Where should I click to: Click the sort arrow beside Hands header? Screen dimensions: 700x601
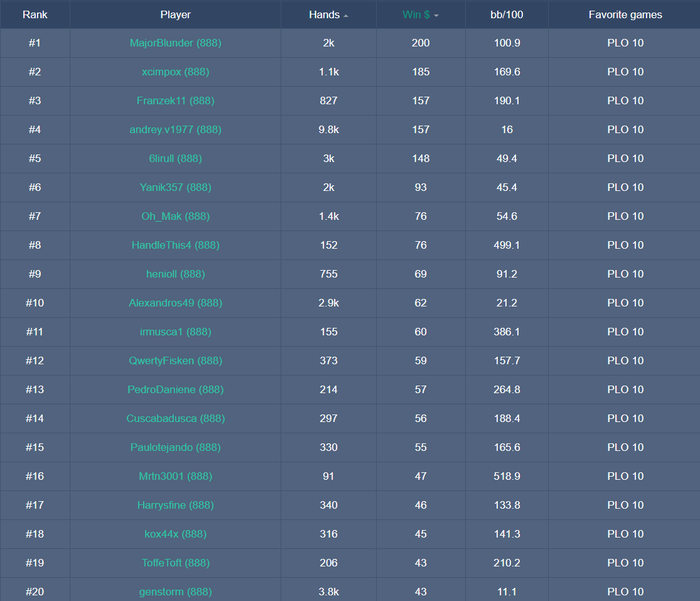[346, 16]
